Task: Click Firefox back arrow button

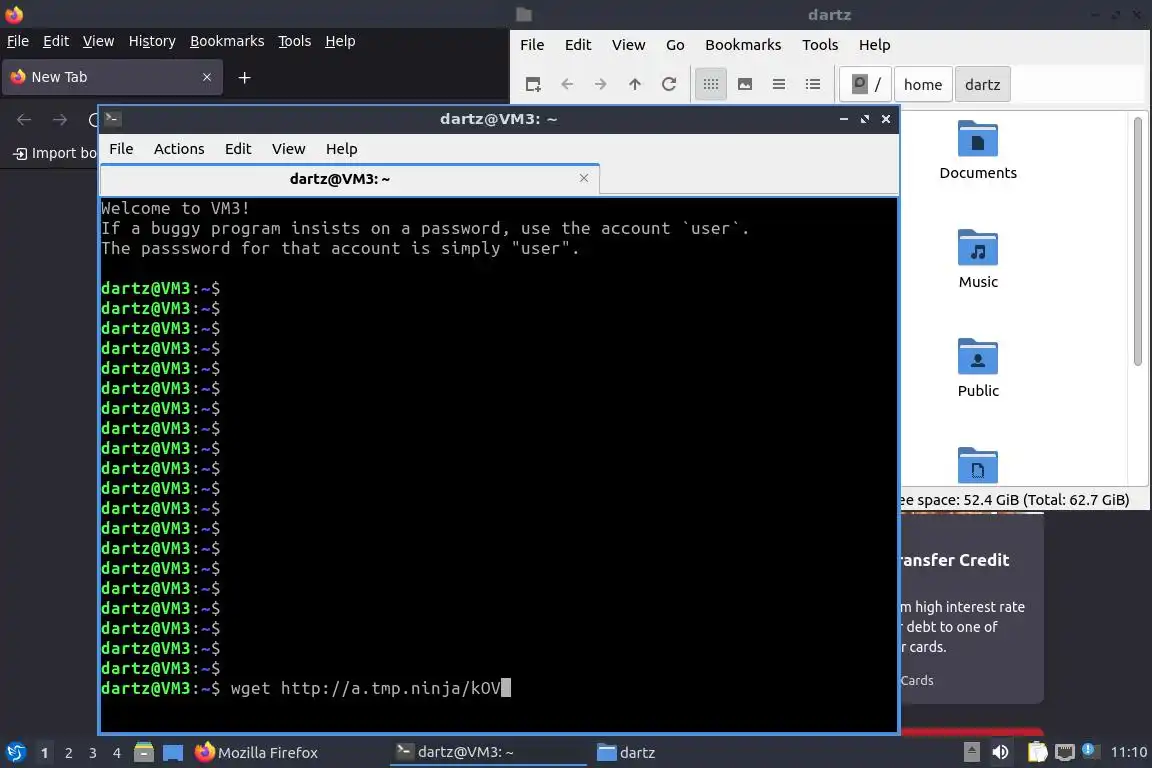Action: pos(24,119)
